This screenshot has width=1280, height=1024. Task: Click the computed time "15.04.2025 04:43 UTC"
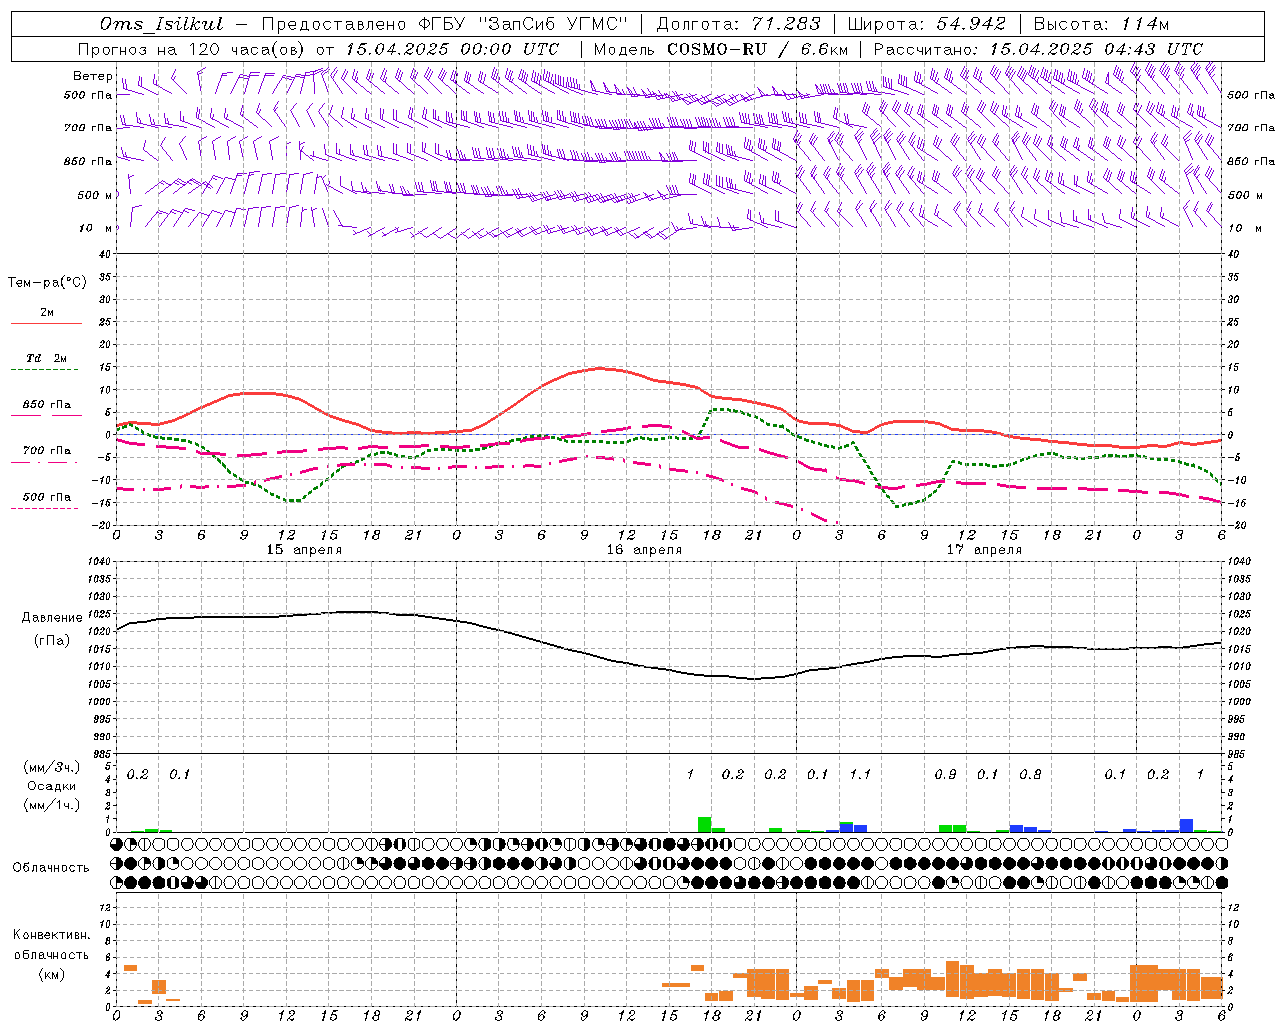click(x=1095, y=49)
